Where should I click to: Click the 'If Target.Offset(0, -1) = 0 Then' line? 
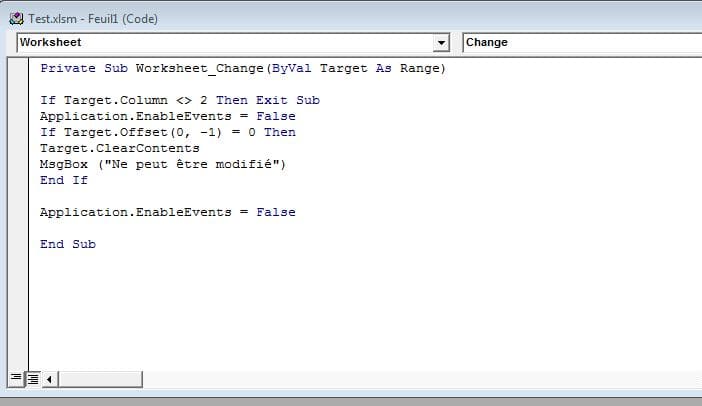168,132
